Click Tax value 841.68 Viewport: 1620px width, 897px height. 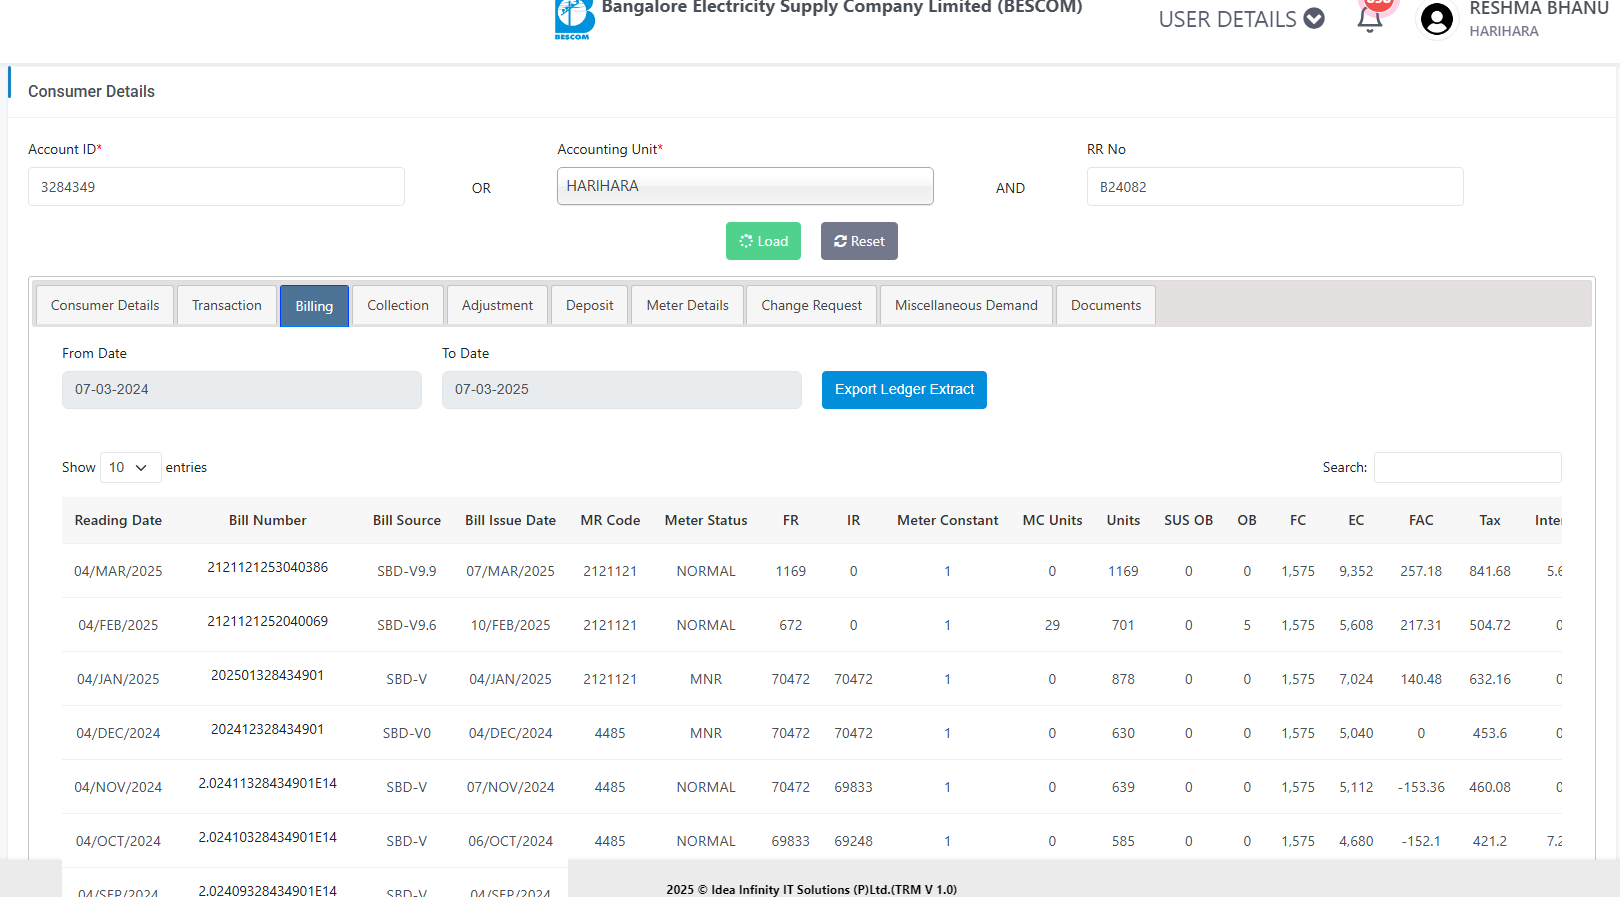click(1490, 571)
